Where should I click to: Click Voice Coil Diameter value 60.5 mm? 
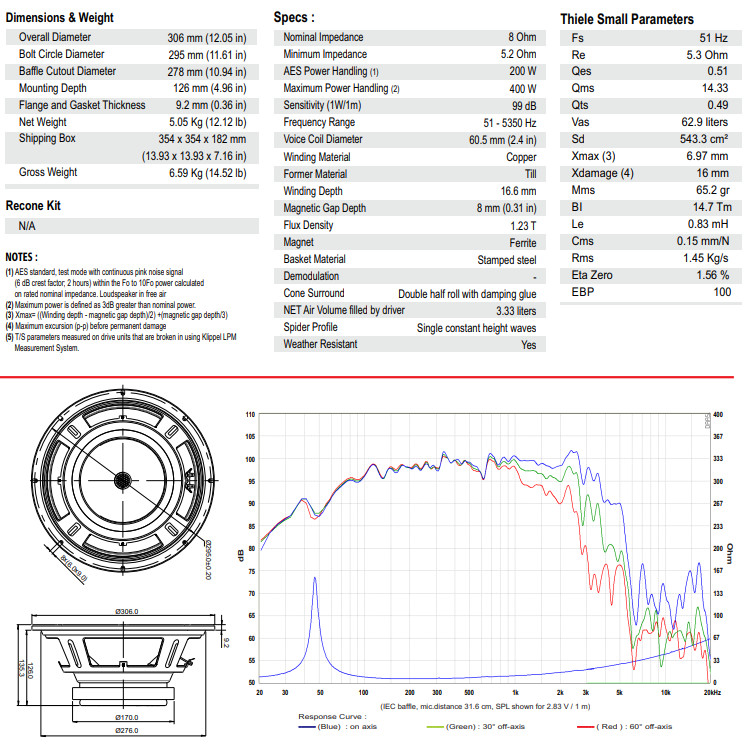coord(503,140)
